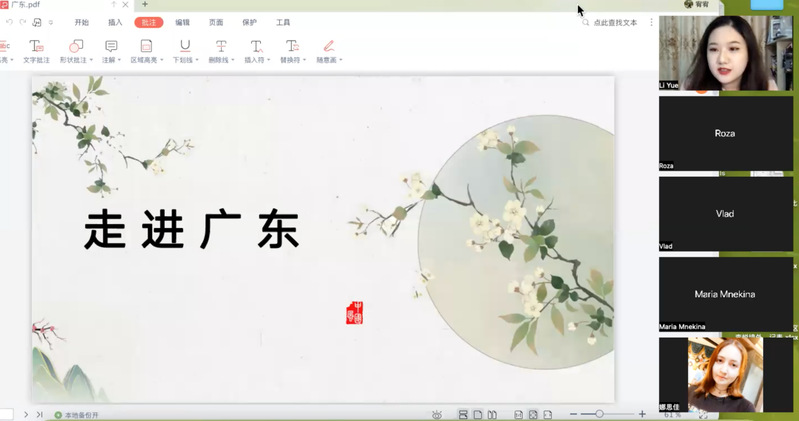Go to last page with the end arrow
This screenshot has height=421, width=799.
point(40,415)
